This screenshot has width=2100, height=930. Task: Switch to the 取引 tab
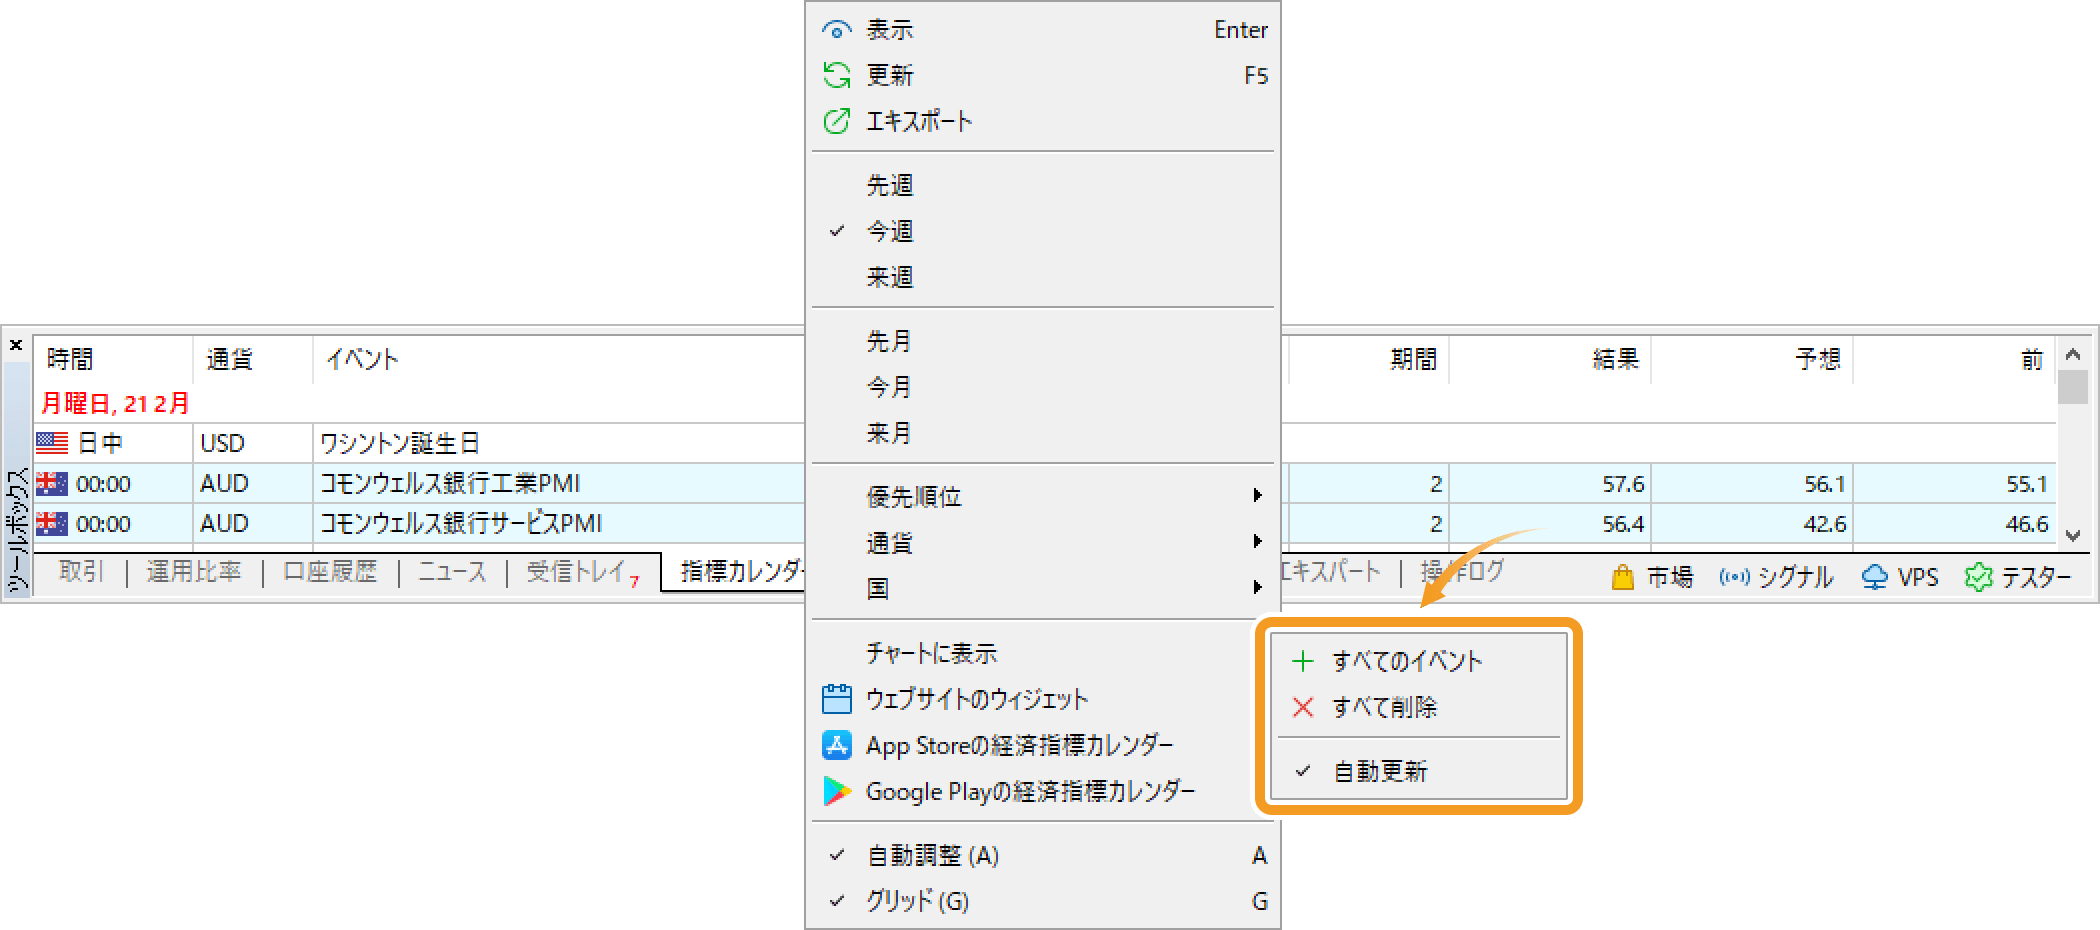coord(81,572)
